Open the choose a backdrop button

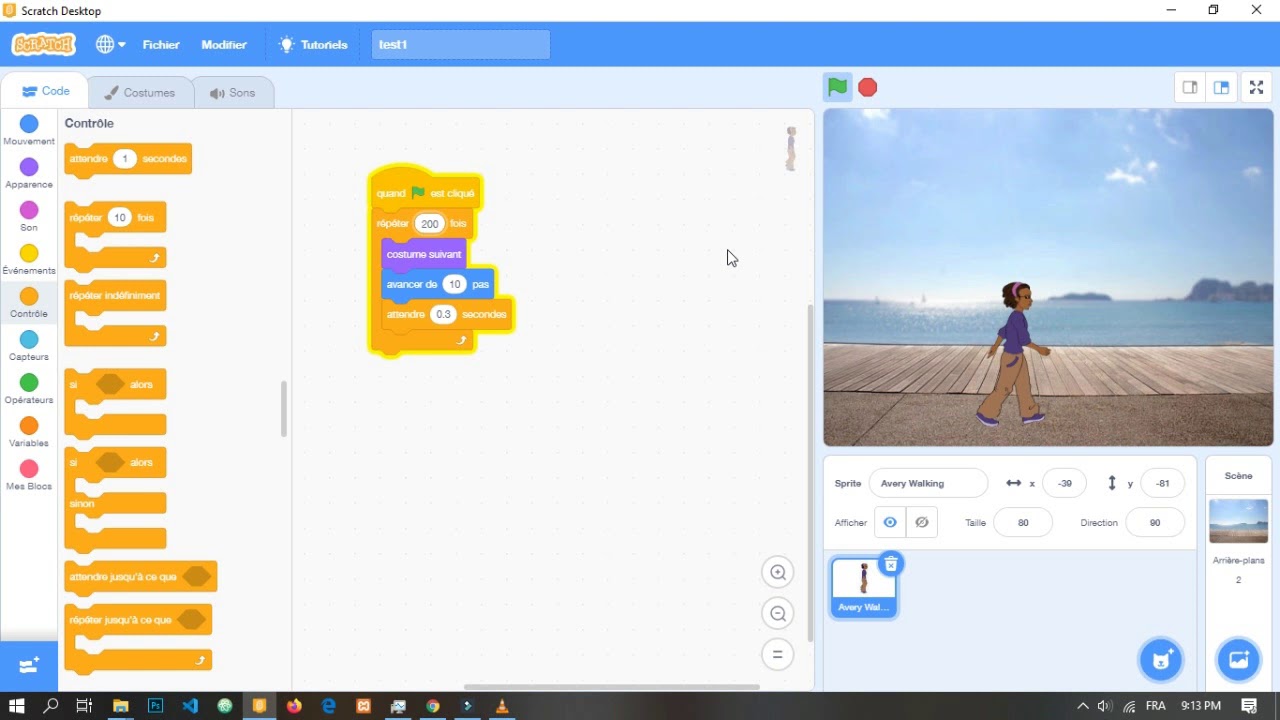(1238, 659)
